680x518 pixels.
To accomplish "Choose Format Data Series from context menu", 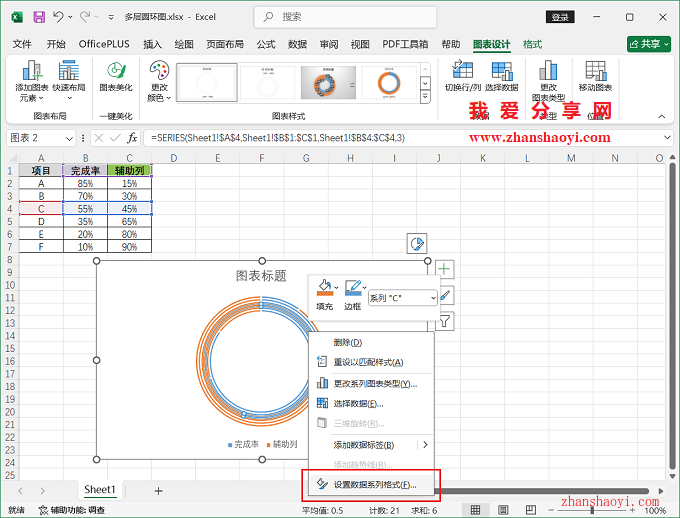I will point(368,485).
